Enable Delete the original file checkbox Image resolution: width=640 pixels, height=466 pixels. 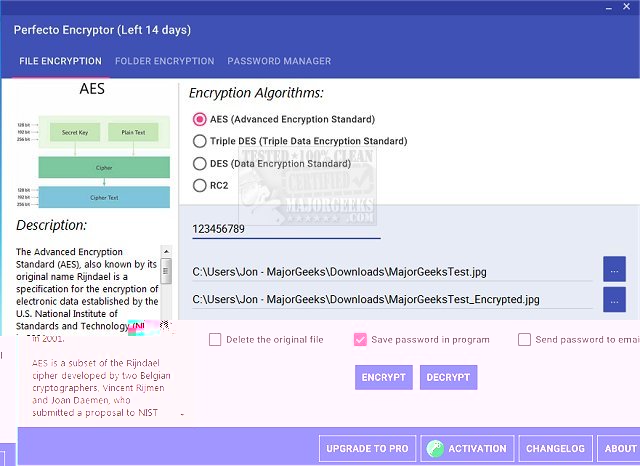point(215,340)
